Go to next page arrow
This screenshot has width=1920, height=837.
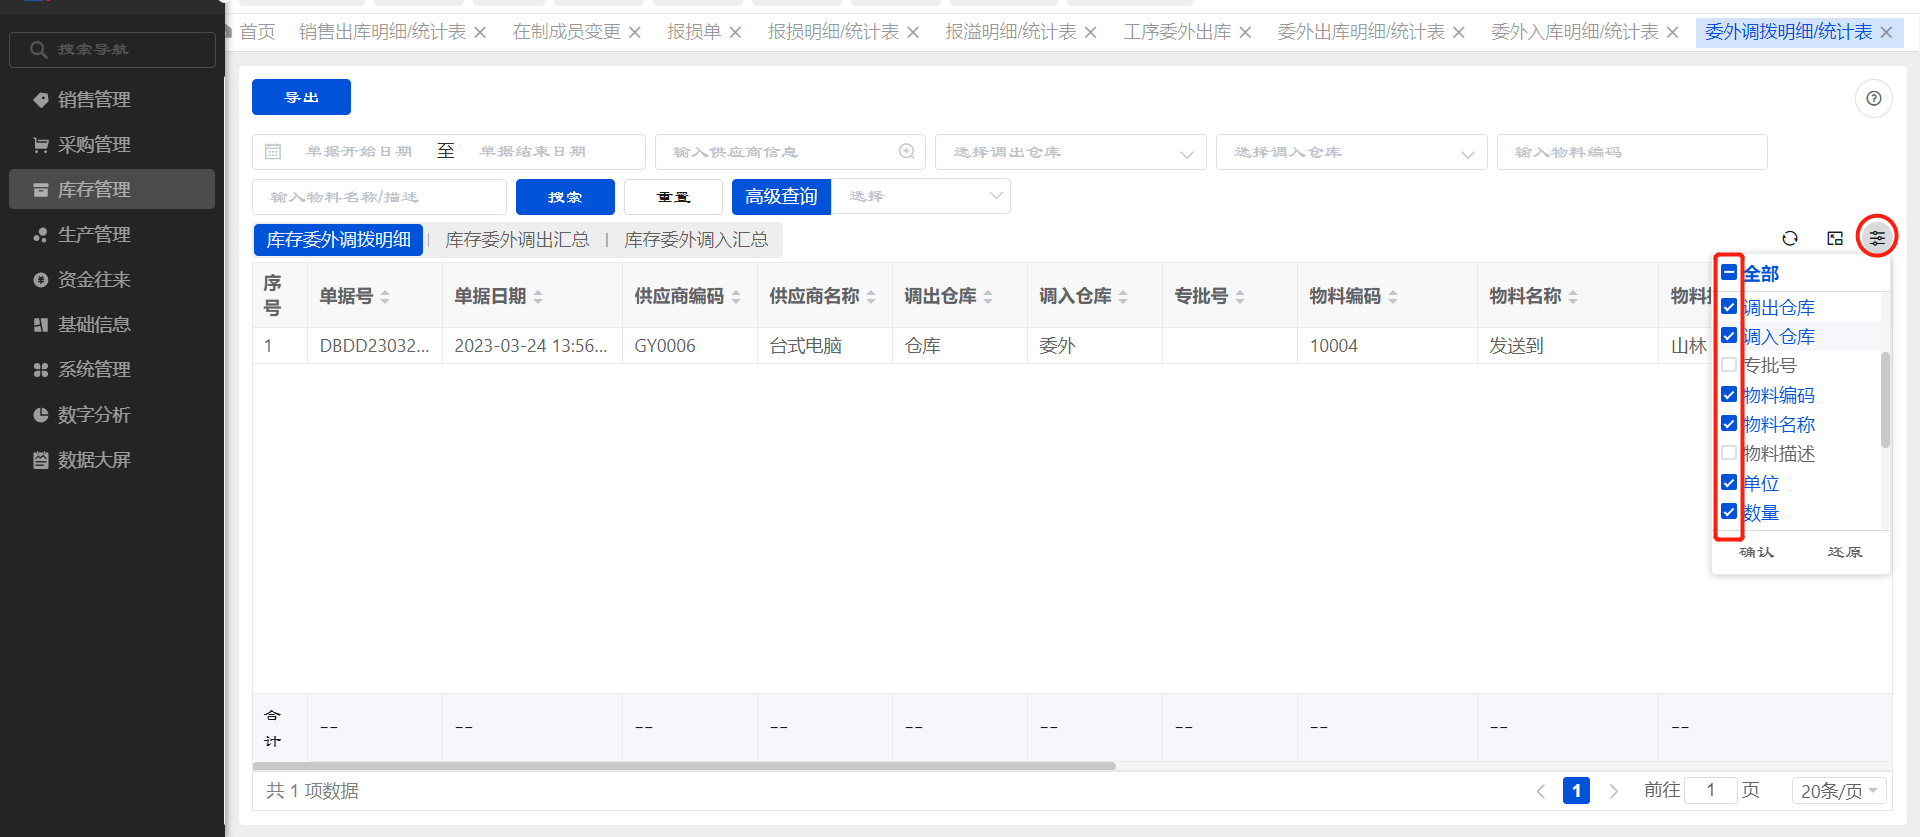click(1613, 791)
